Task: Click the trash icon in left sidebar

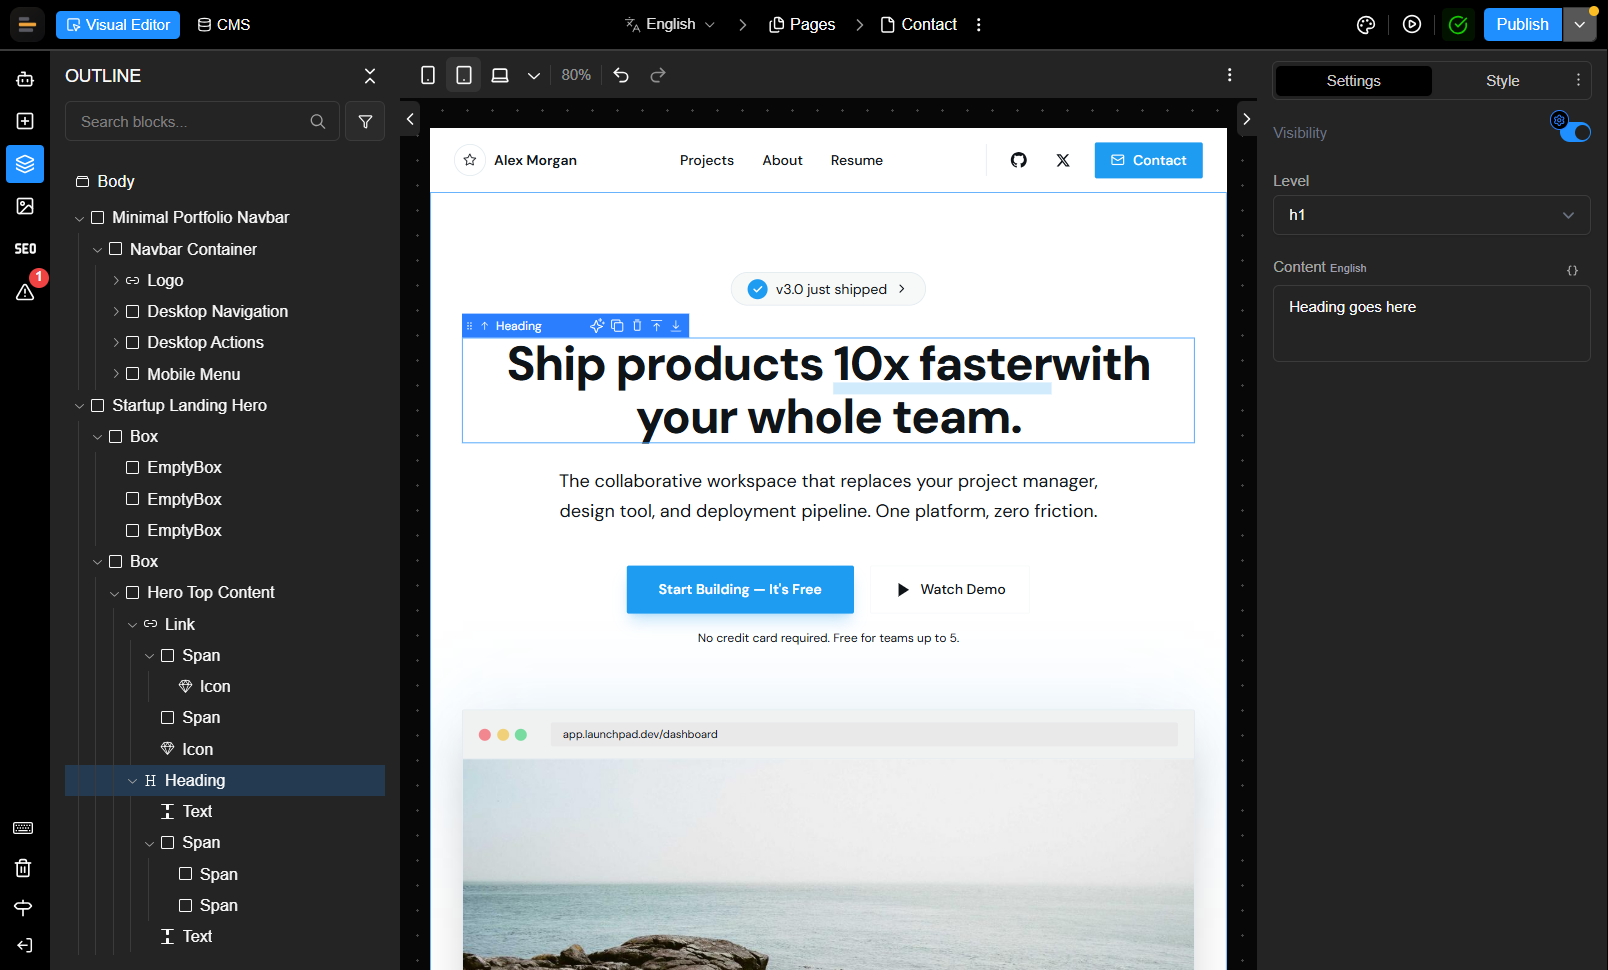Action: tap(23, 868)
